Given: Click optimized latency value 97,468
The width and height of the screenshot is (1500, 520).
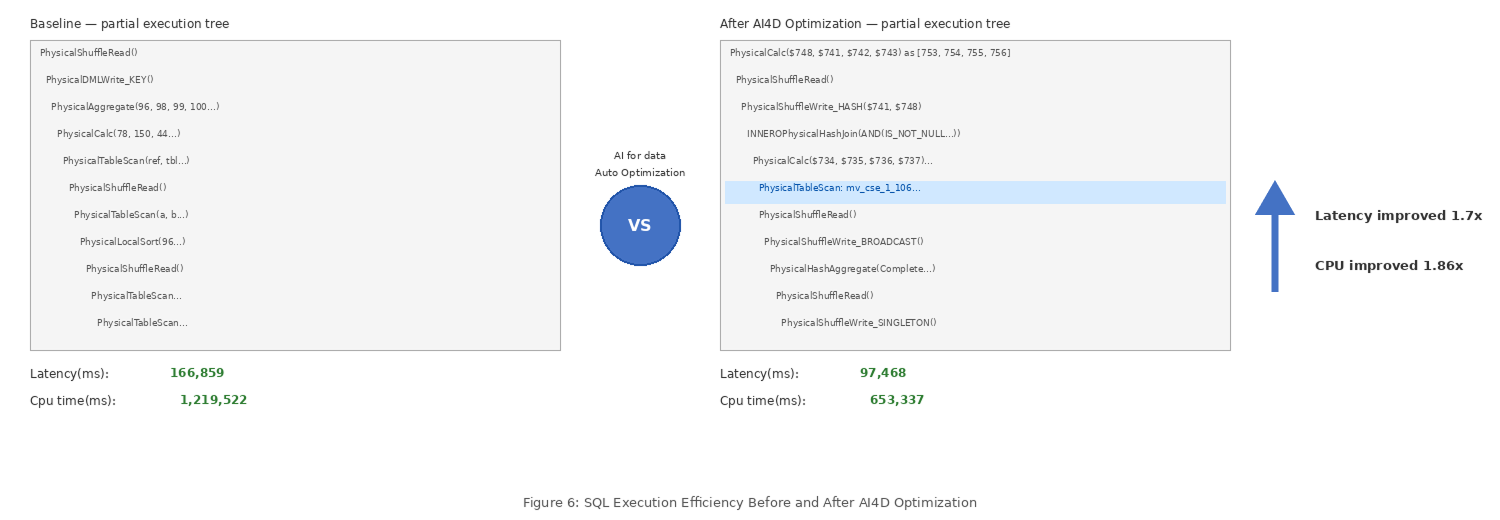Looking at the screenshot, I should point(883,373).
